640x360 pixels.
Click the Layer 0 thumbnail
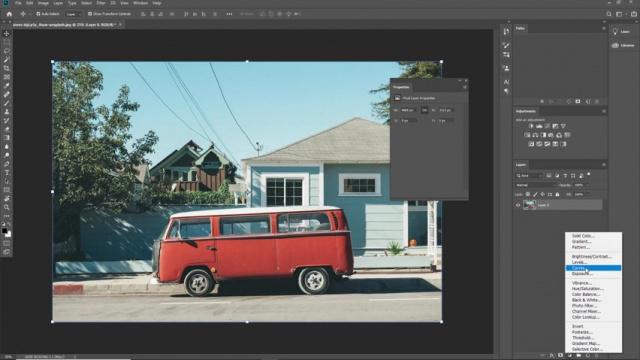tap(529, 205)
